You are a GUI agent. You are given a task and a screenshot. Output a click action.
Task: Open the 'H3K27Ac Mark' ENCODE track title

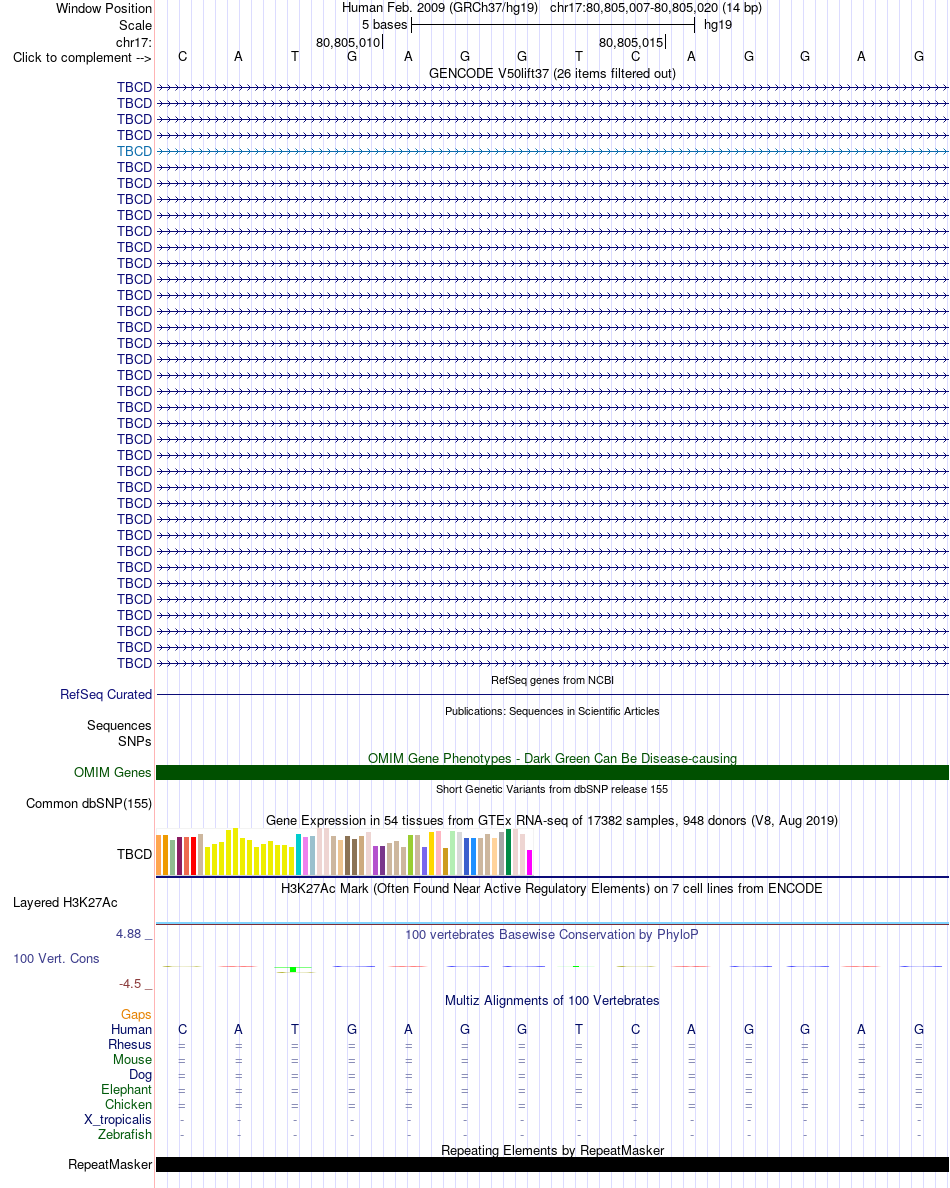(x=552, y=888)
